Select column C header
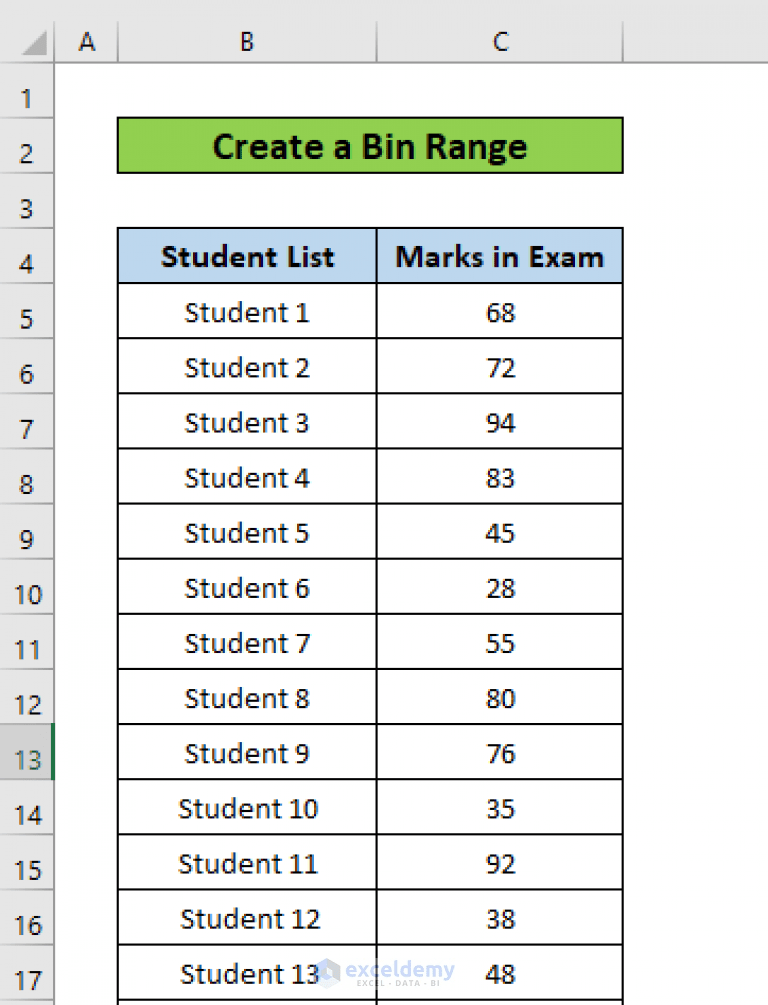 [500, 42]
